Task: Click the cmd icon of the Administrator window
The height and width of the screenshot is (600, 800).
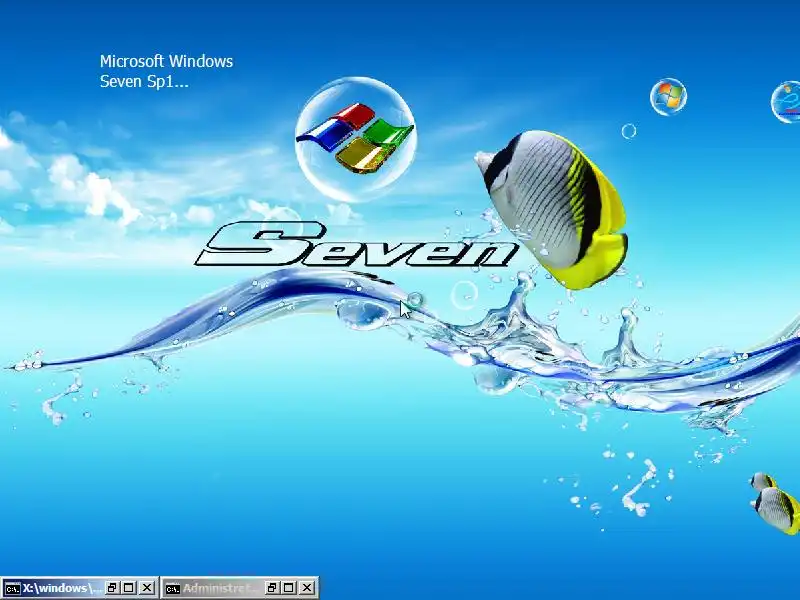Action: pyautogui.click(x=173, y=588)
